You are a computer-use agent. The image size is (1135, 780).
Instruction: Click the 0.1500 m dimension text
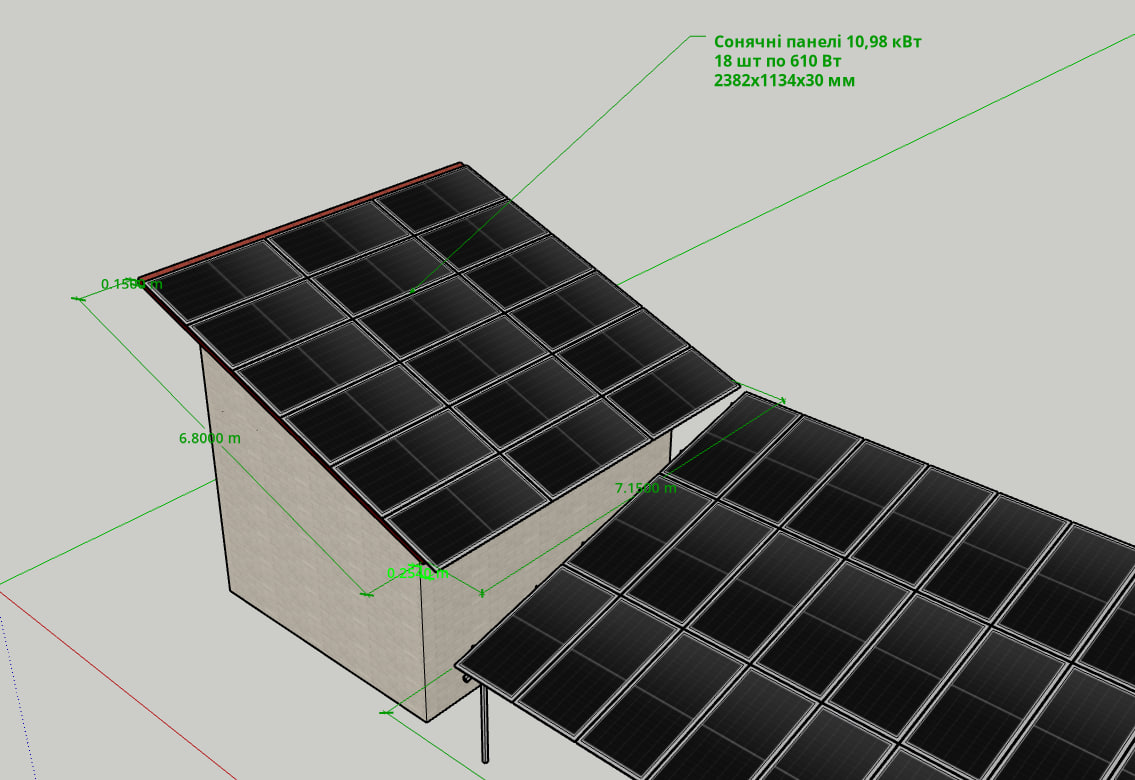pyautogui.click(x=132, y=284)
